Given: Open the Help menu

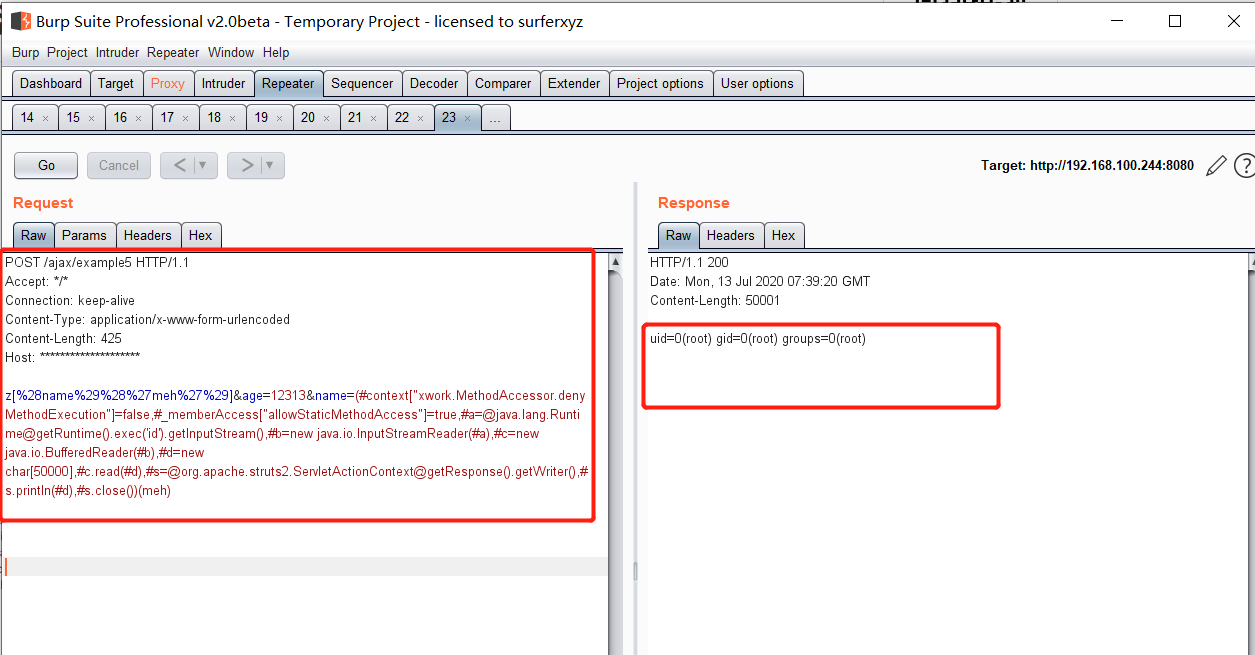Looking at the screenshot, I should tap(276, 52).
